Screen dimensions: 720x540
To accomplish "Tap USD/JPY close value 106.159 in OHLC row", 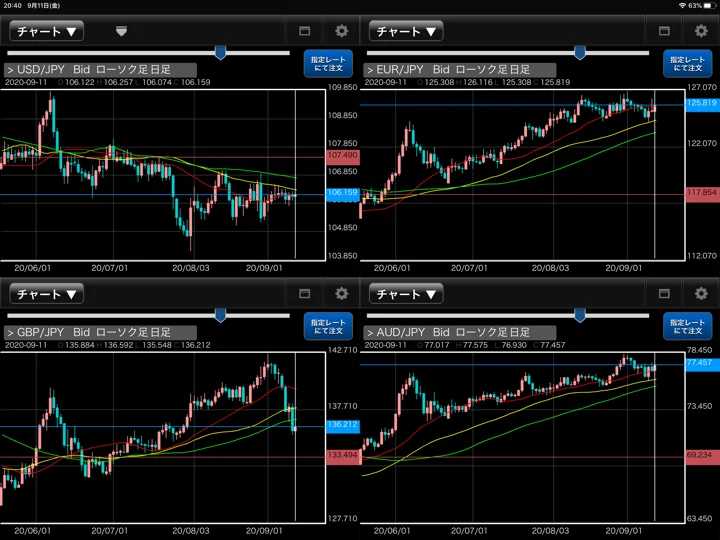I will pos(196,82).
